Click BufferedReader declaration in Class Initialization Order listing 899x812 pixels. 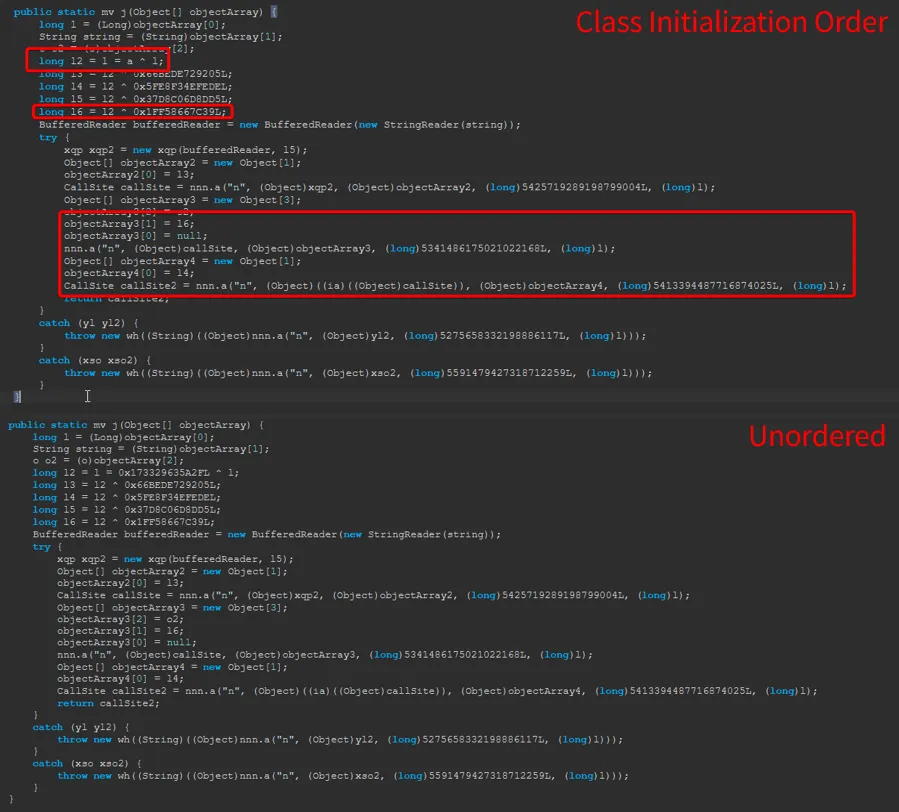tap(280, 125)
